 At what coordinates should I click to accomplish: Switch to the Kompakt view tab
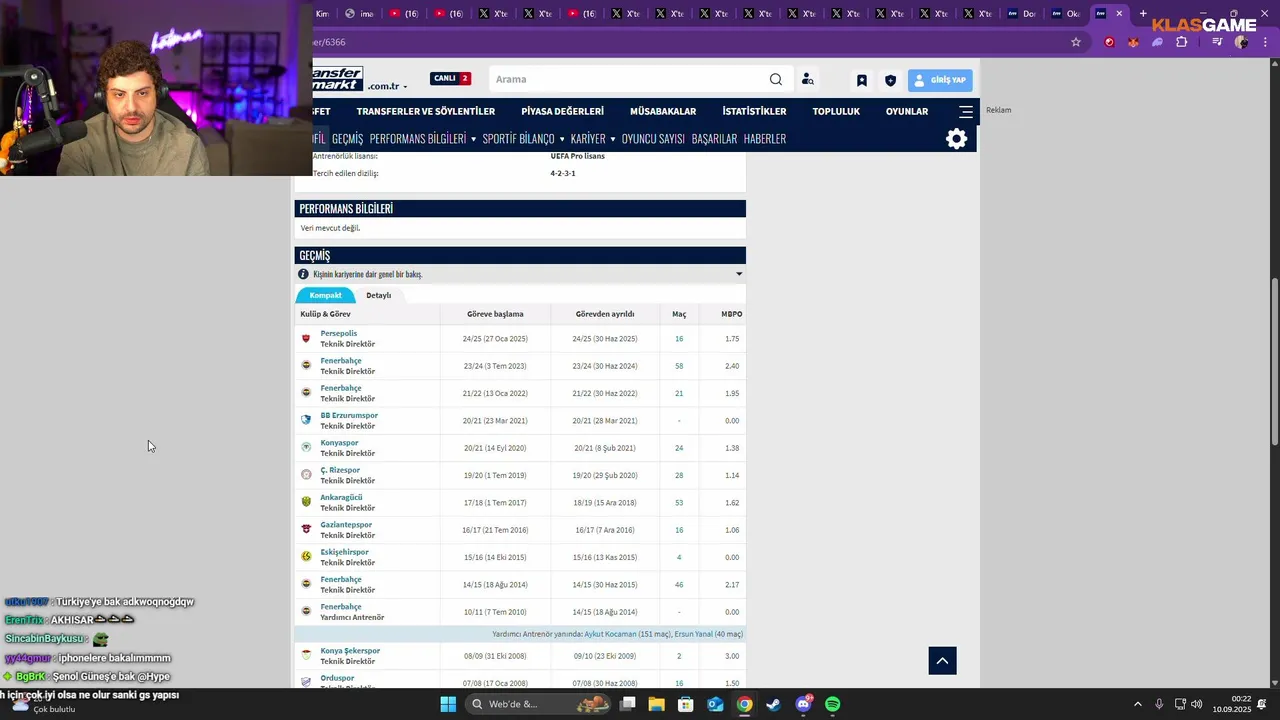325,295
